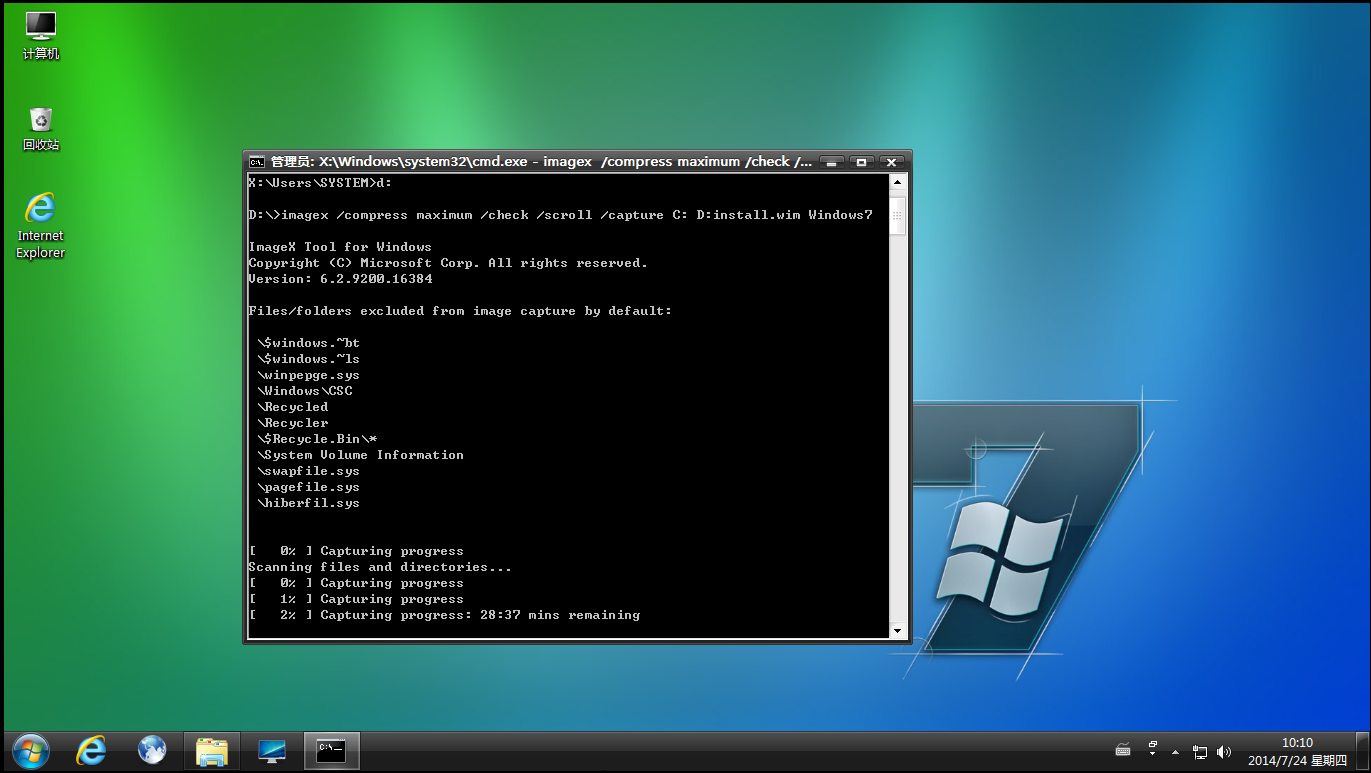Screen dimensions: 1371x773
Task: Click the '\winpepge.sys' line
Action: click(308, 375)
